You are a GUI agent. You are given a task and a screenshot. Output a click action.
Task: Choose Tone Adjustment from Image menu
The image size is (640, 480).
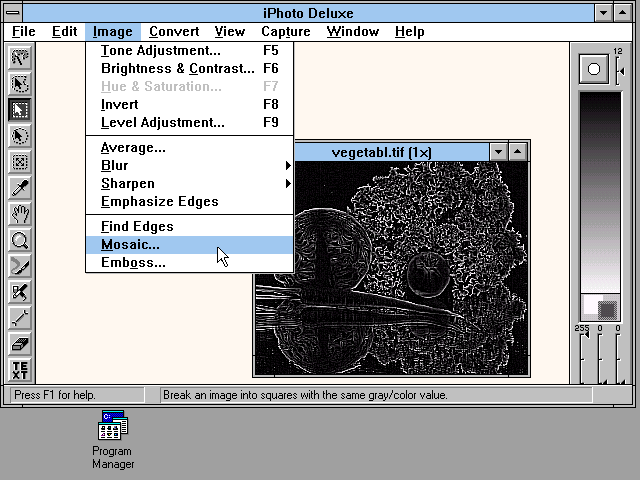click(x=189, y=51)
